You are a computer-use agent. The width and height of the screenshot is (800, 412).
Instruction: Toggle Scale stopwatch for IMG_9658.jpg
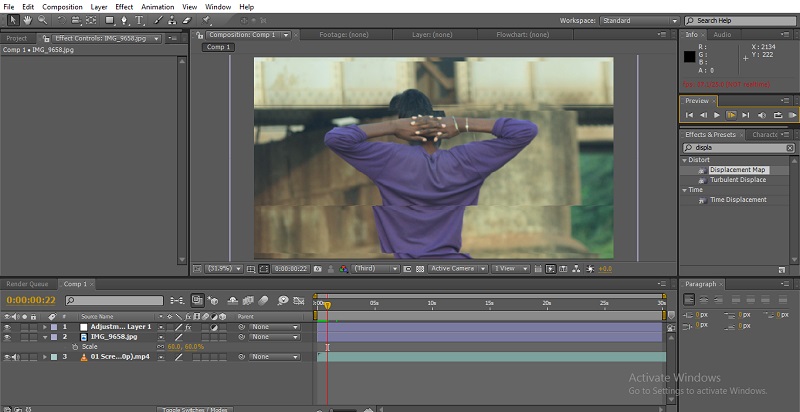coord(76,347)
